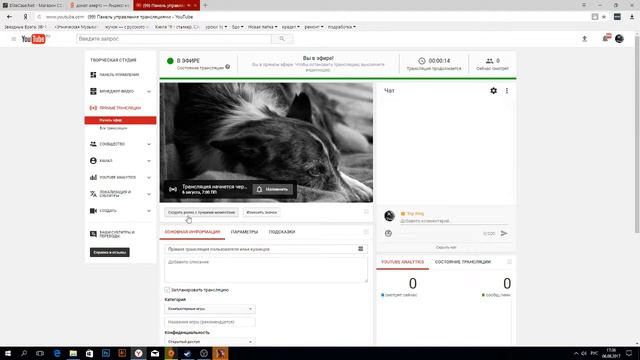Image resolution: width=640 pixels, height=360 pixels.
Task: Go to the YouTube logo home
Action: (x=33, y=39)
